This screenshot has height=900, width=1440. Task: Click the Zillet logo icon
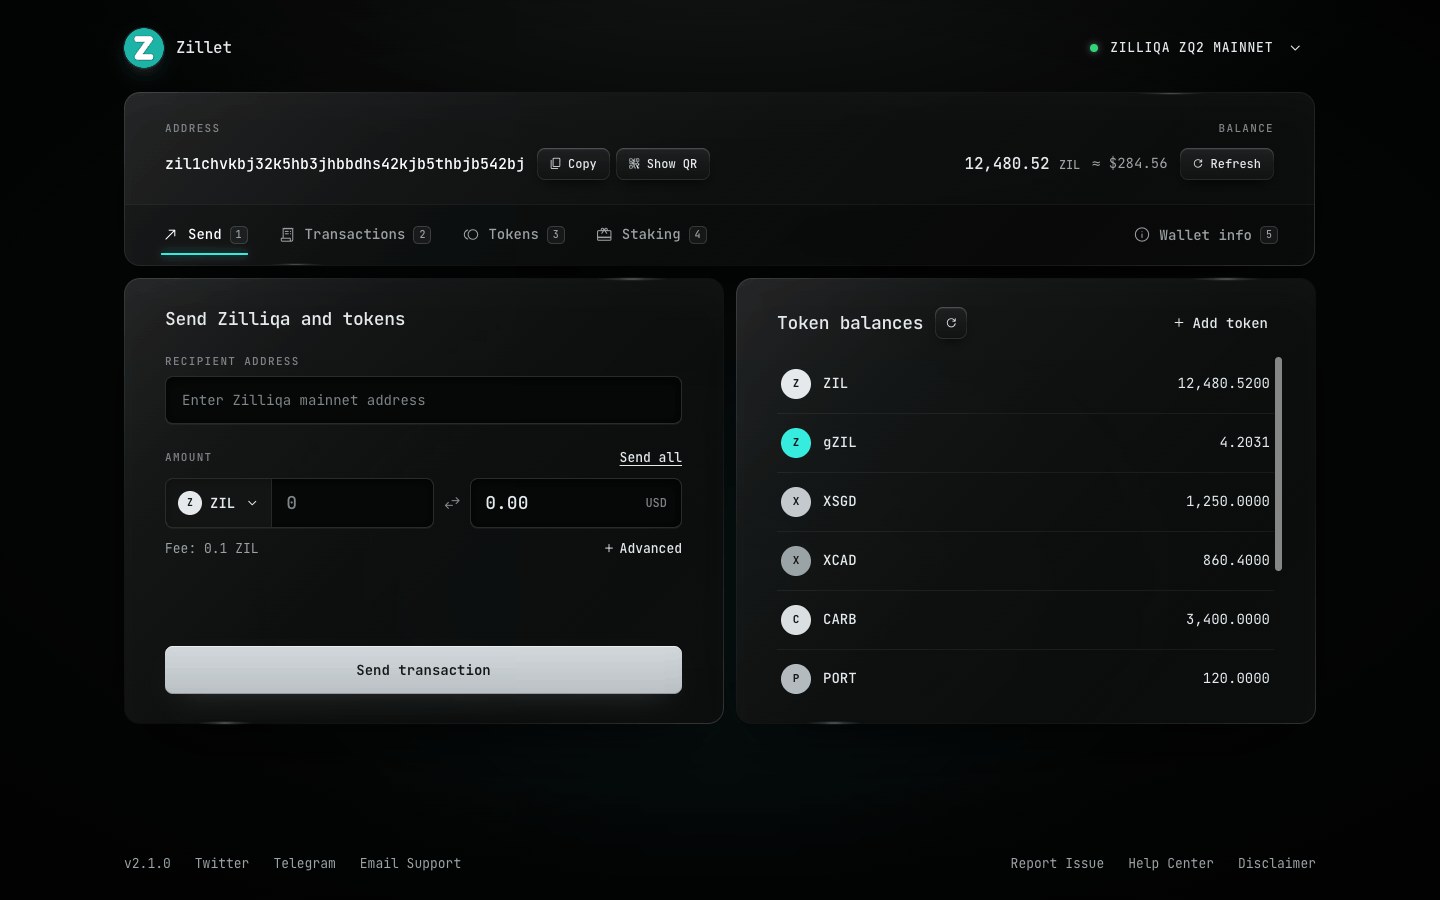click(x=144, y=48)
